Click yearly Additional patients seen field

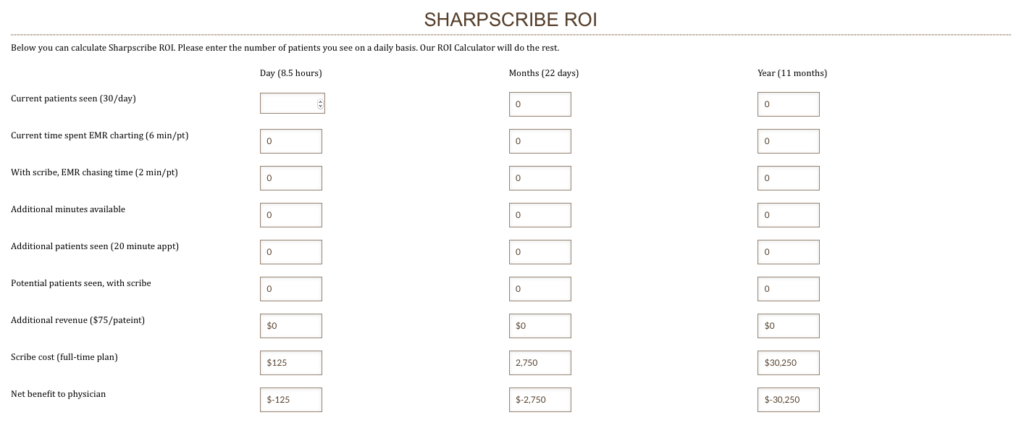point(789,252)
